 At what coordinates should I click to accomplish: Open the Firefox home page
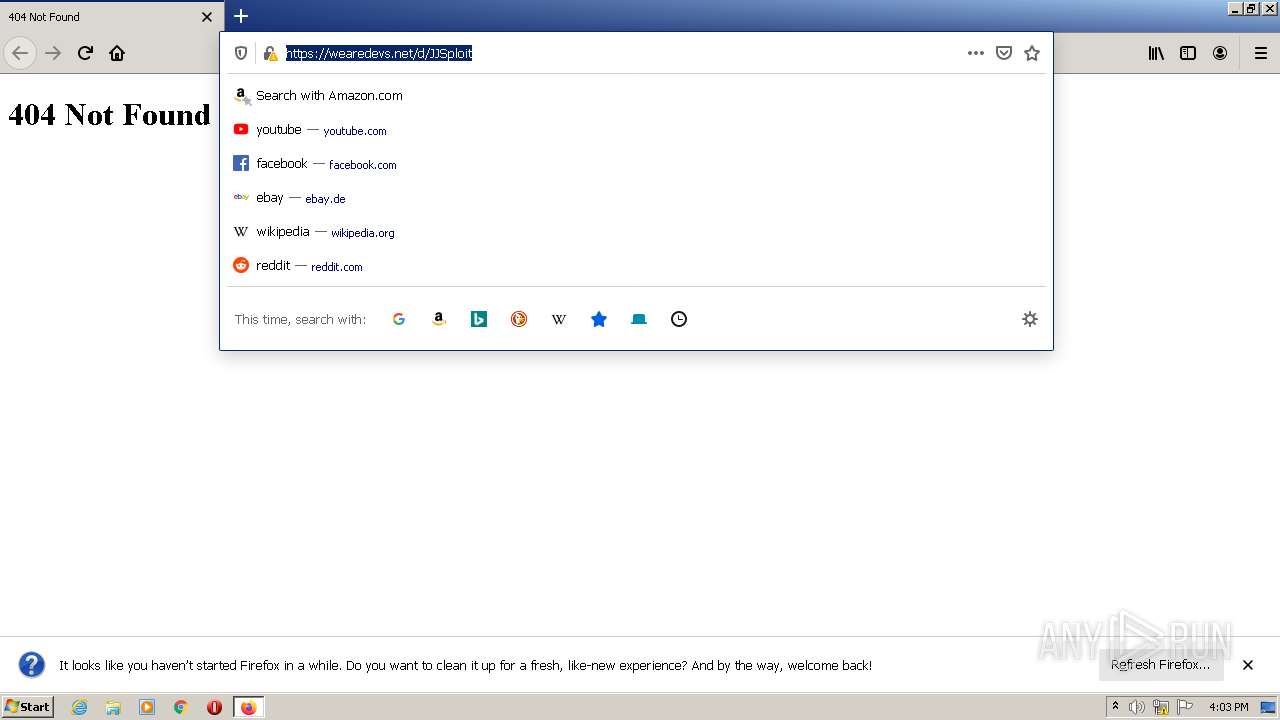pos(117,53)
